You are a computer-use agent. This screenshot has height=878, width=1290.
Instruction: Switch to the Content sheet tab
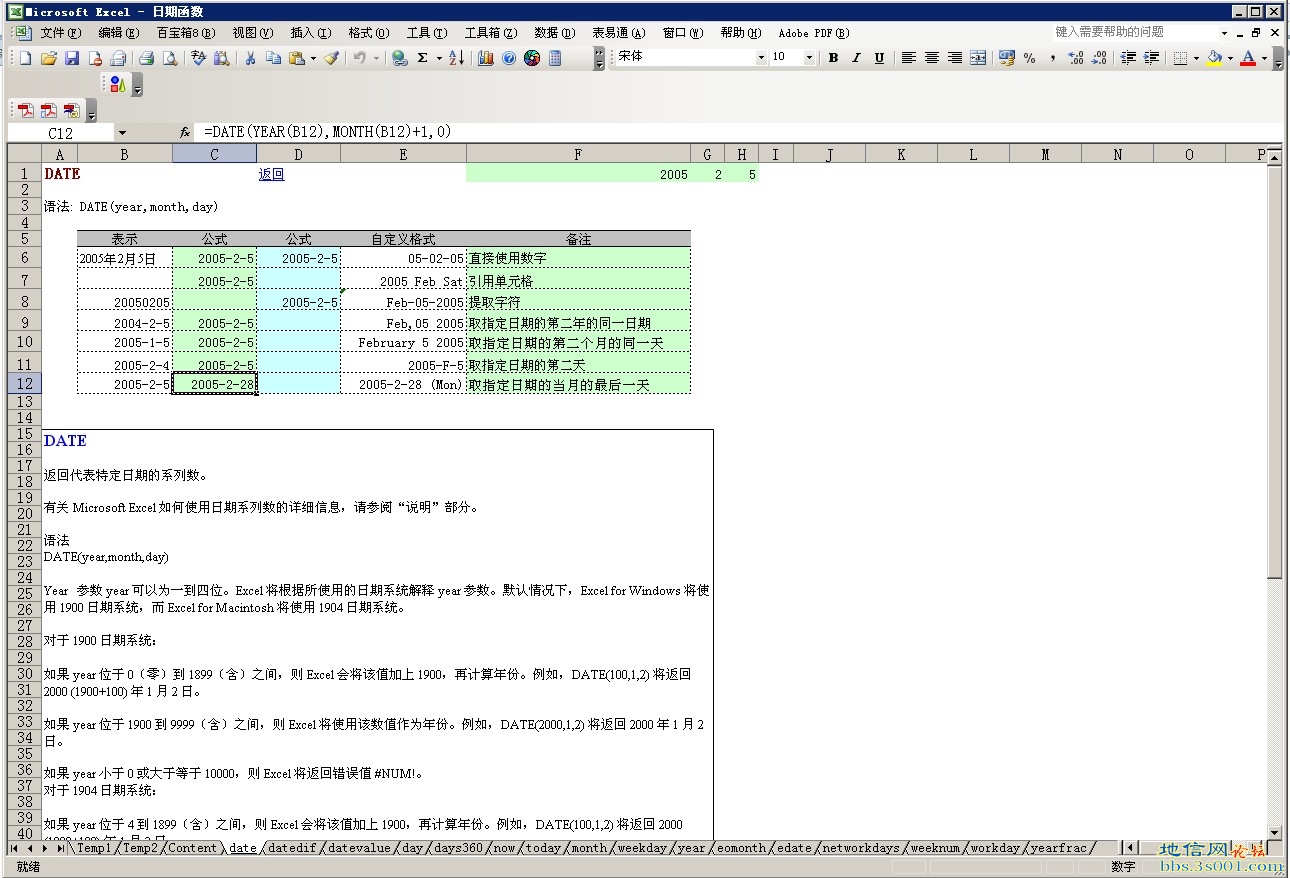click(x=192, y=848)
